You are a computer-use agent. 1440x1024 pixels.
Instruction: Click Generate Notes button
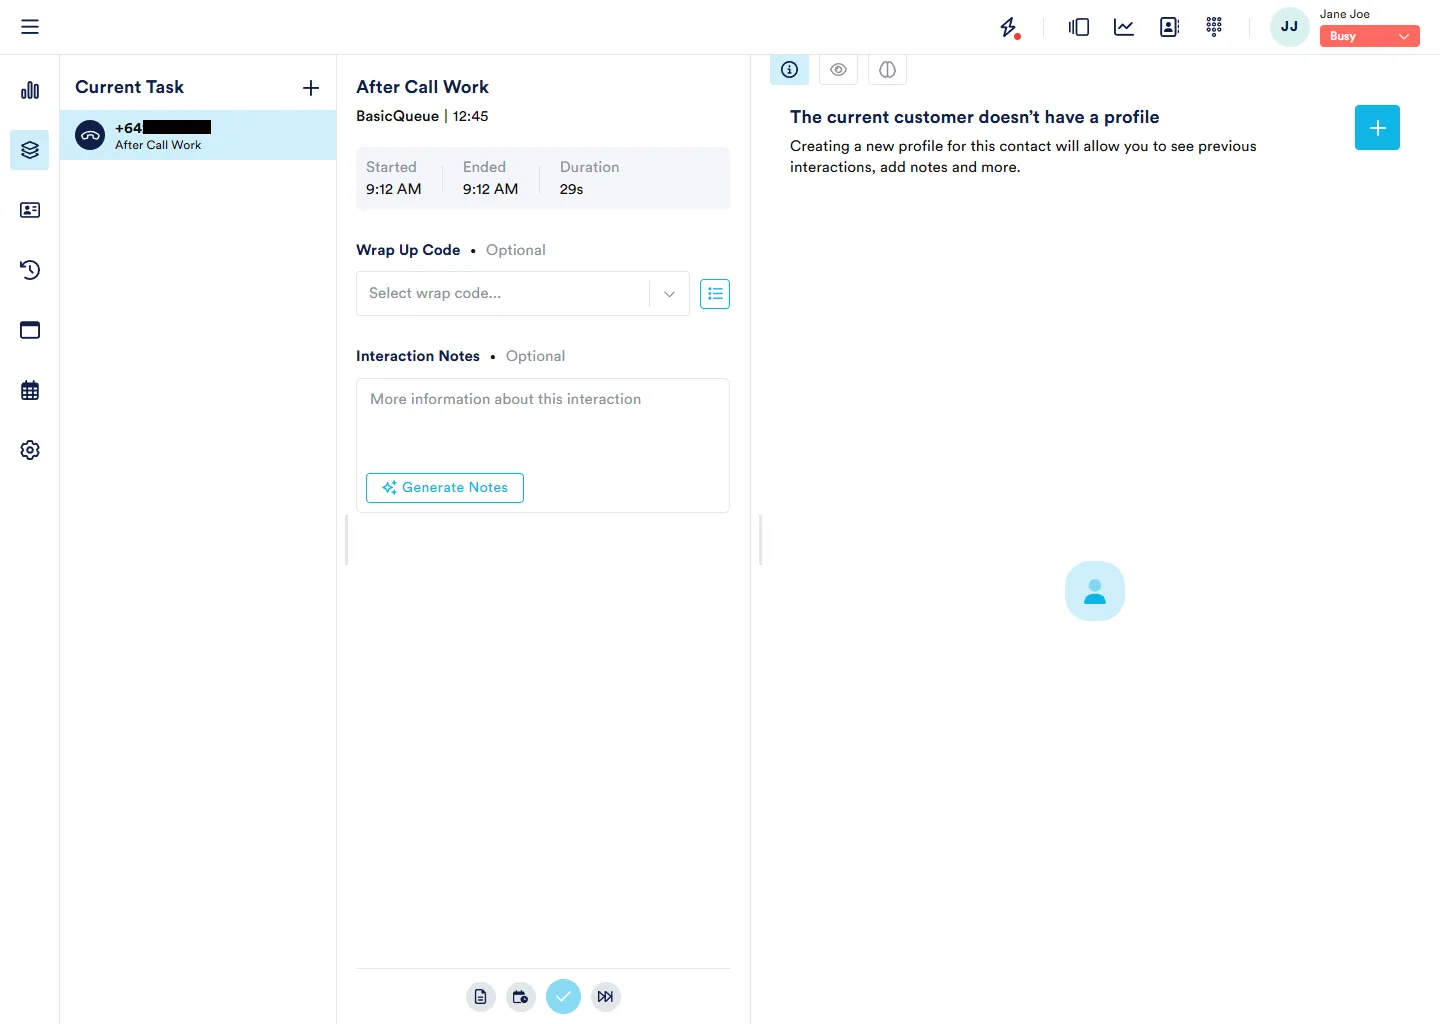[444, 487]
